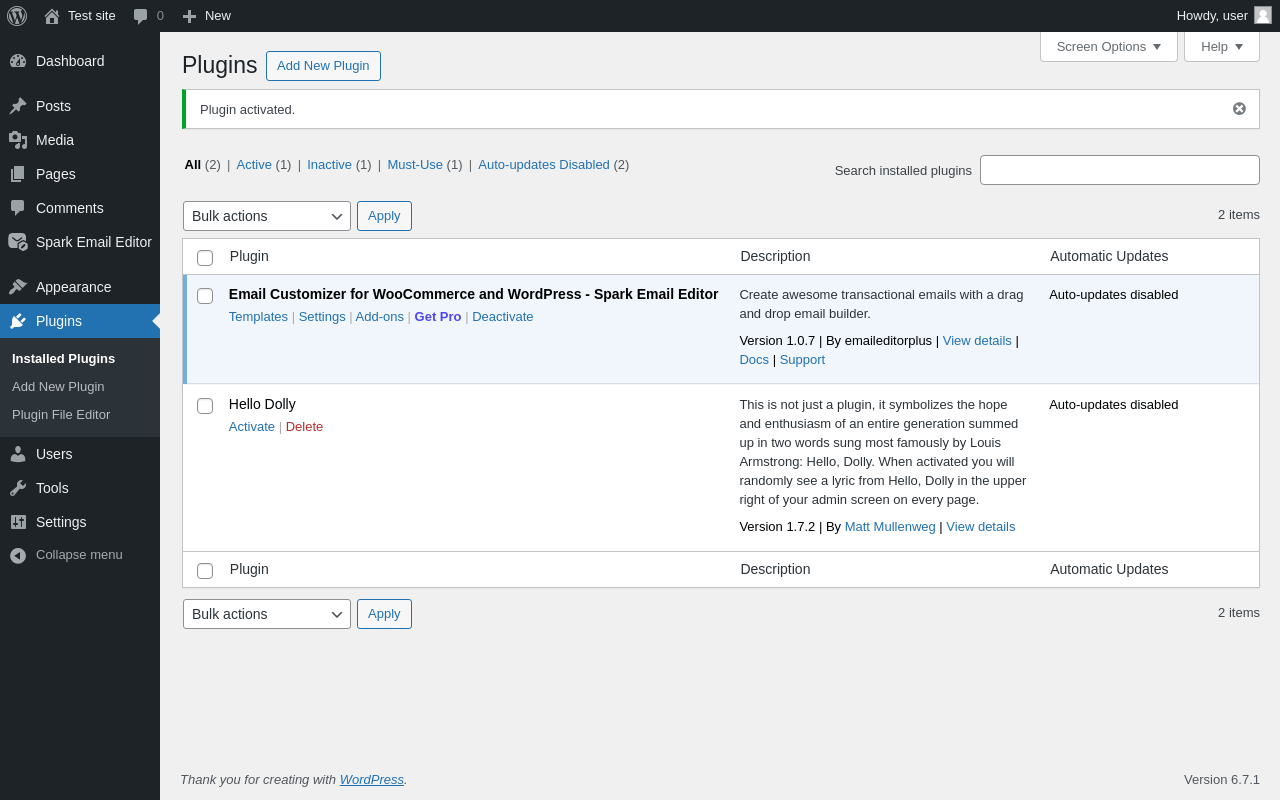Tick the Spark Email Editor plugin checkbox
Viewport: 1280px width, 800px height.
pyautogui.click(x=205, y=296)
